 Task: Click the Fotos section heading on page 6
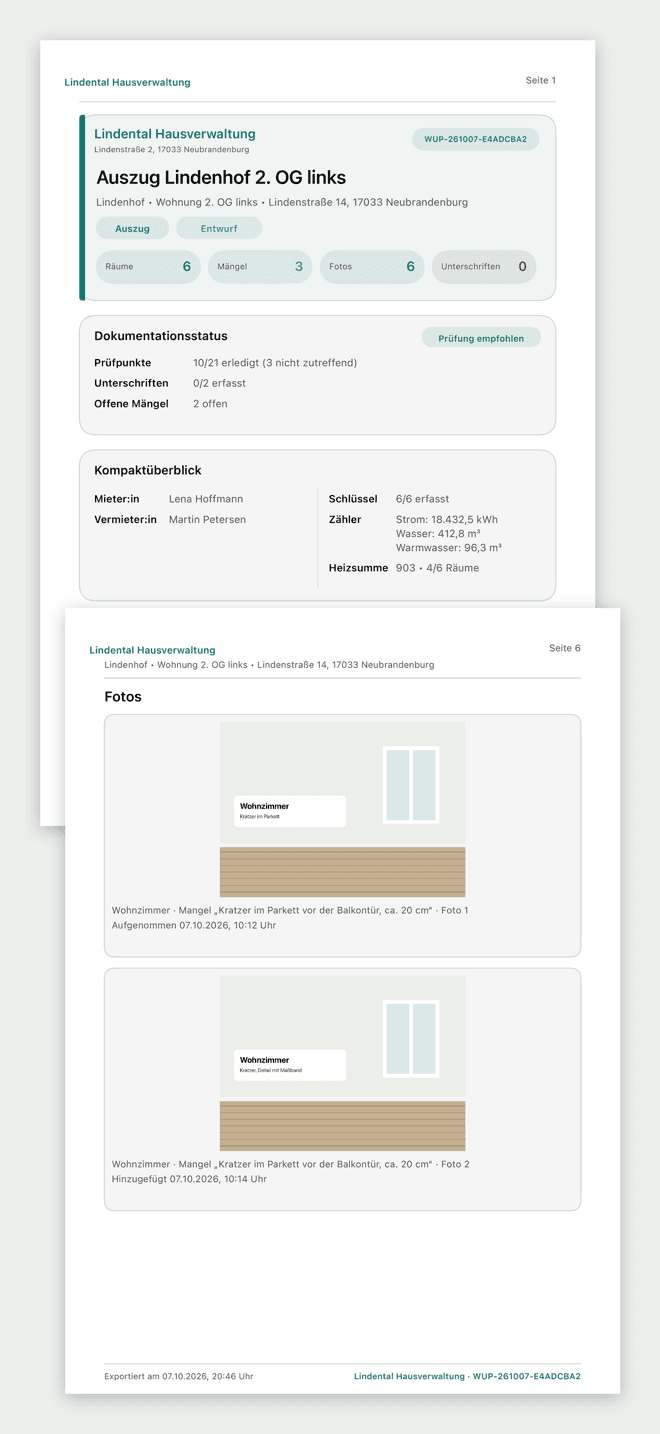click(123, 697)
